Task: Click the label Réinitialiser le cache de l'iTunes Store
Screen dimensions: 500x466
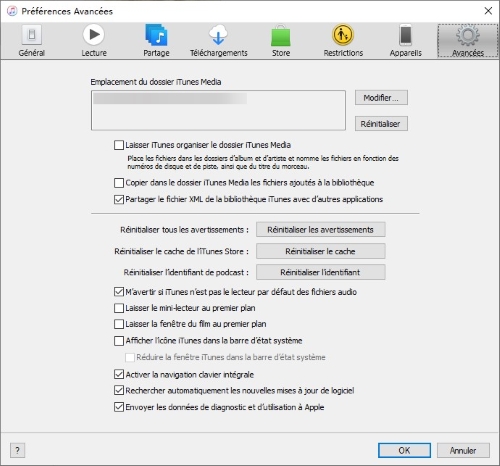Action: [x=181, y=251]
